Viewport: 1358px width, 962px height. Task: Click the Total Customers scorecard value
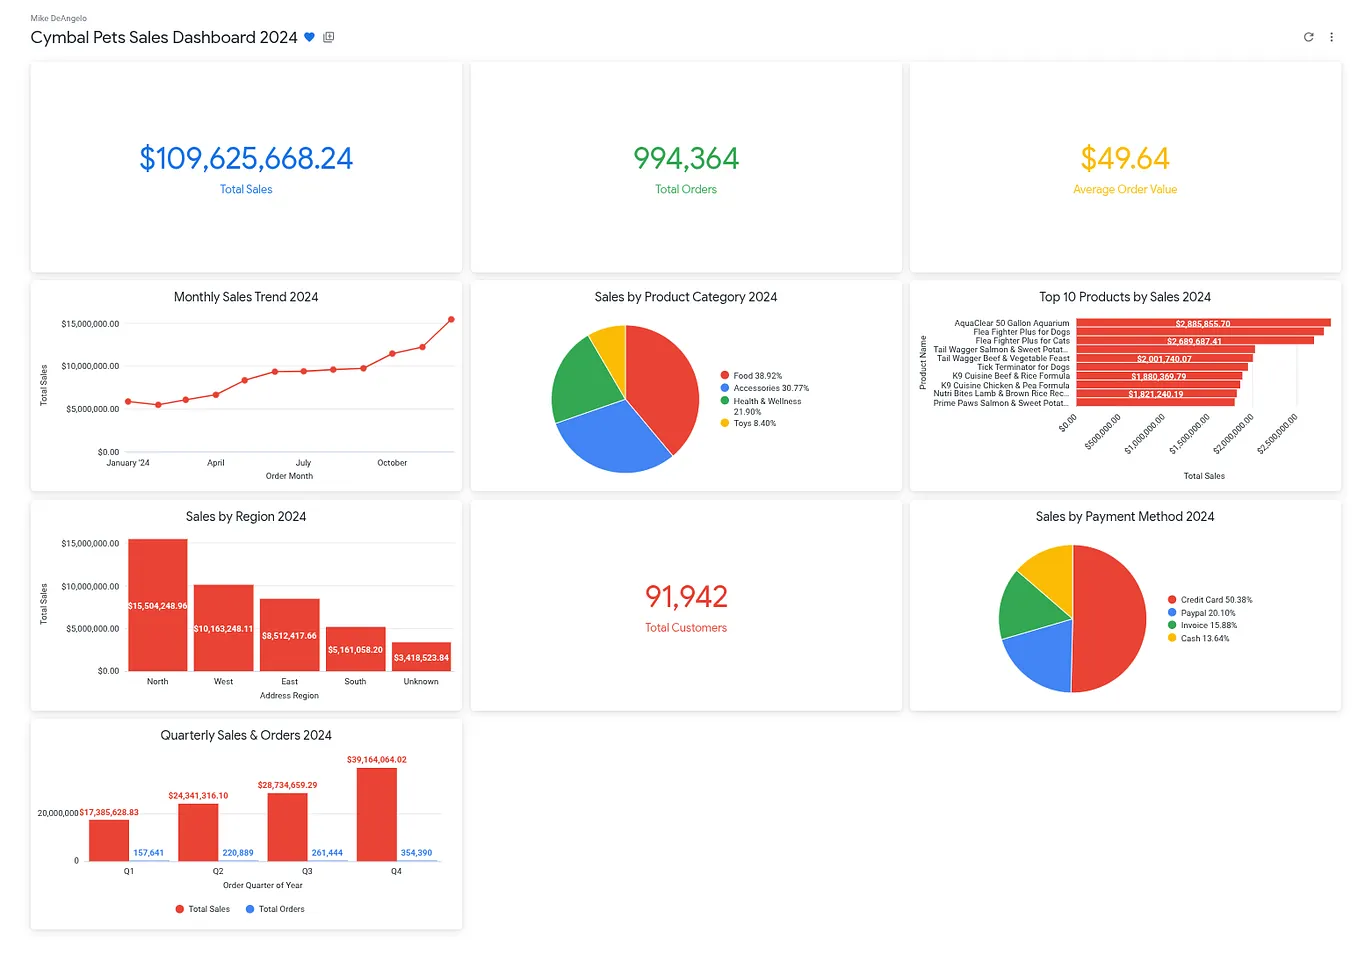pos(686,596)
